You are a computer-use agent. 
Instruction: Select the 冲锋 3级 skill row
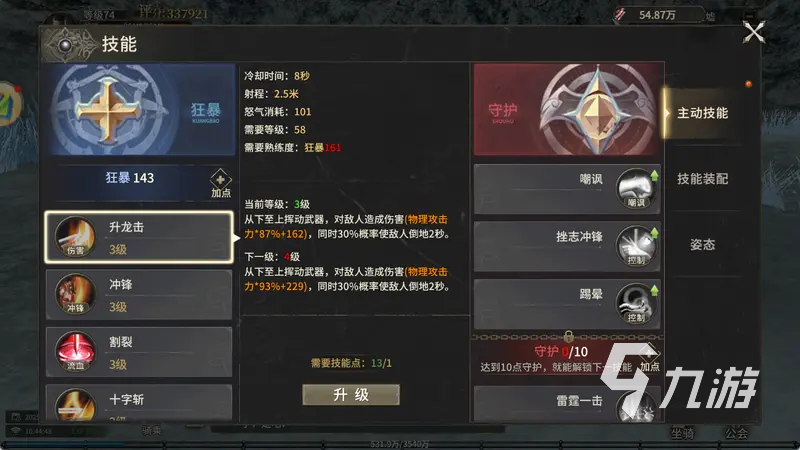pos(139,294)
